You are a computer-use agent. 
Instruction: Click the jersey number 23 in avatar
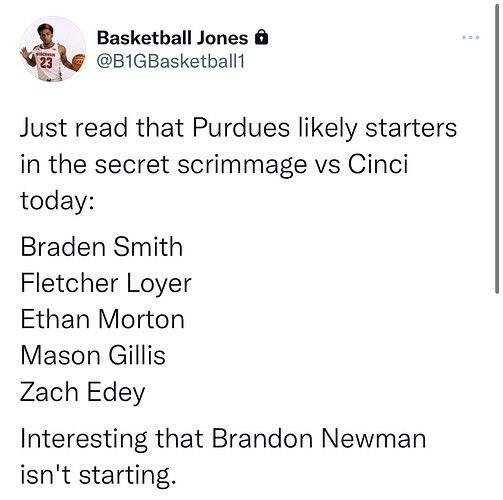pos(46,63)
